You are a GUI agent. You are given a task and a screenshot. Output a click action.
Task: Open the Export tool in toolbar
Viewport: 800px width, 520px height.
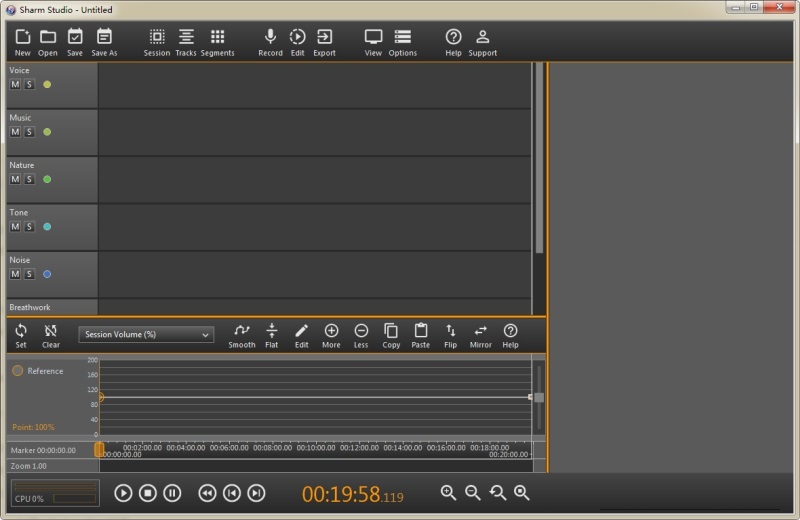tap(324, 38)
